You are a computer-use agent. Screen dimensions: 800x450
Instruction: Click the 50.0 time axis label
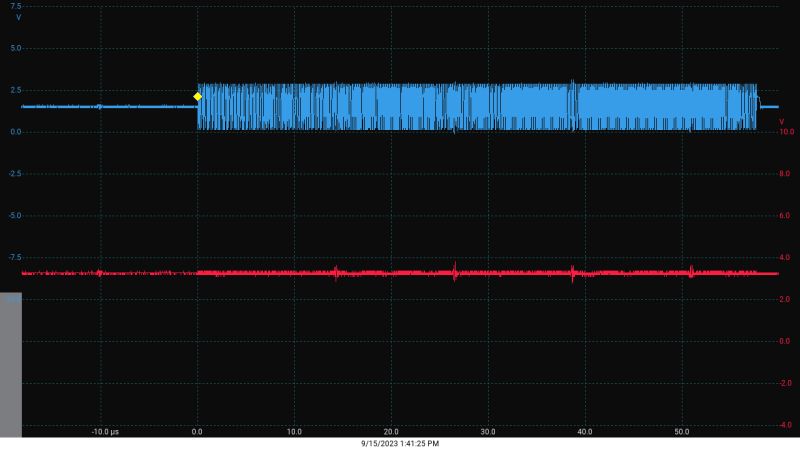click(x=682, y=432)
